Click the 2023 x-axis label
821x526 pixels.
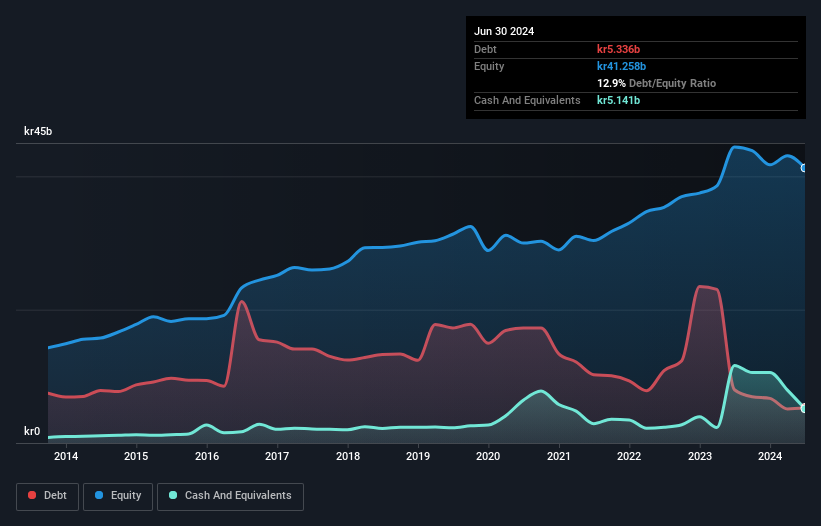pyautogui.click(x=700, y=456)
